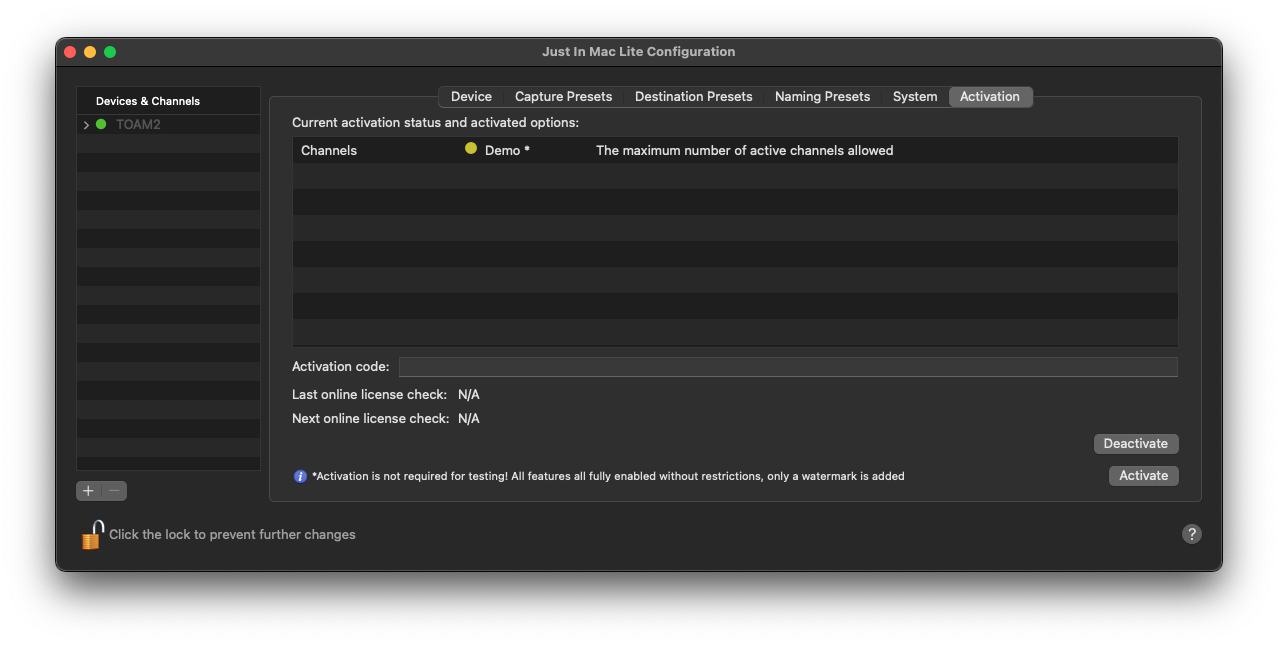Click the Deactivate button
Screen dimensions: 1278x645
pos(1136,444)
